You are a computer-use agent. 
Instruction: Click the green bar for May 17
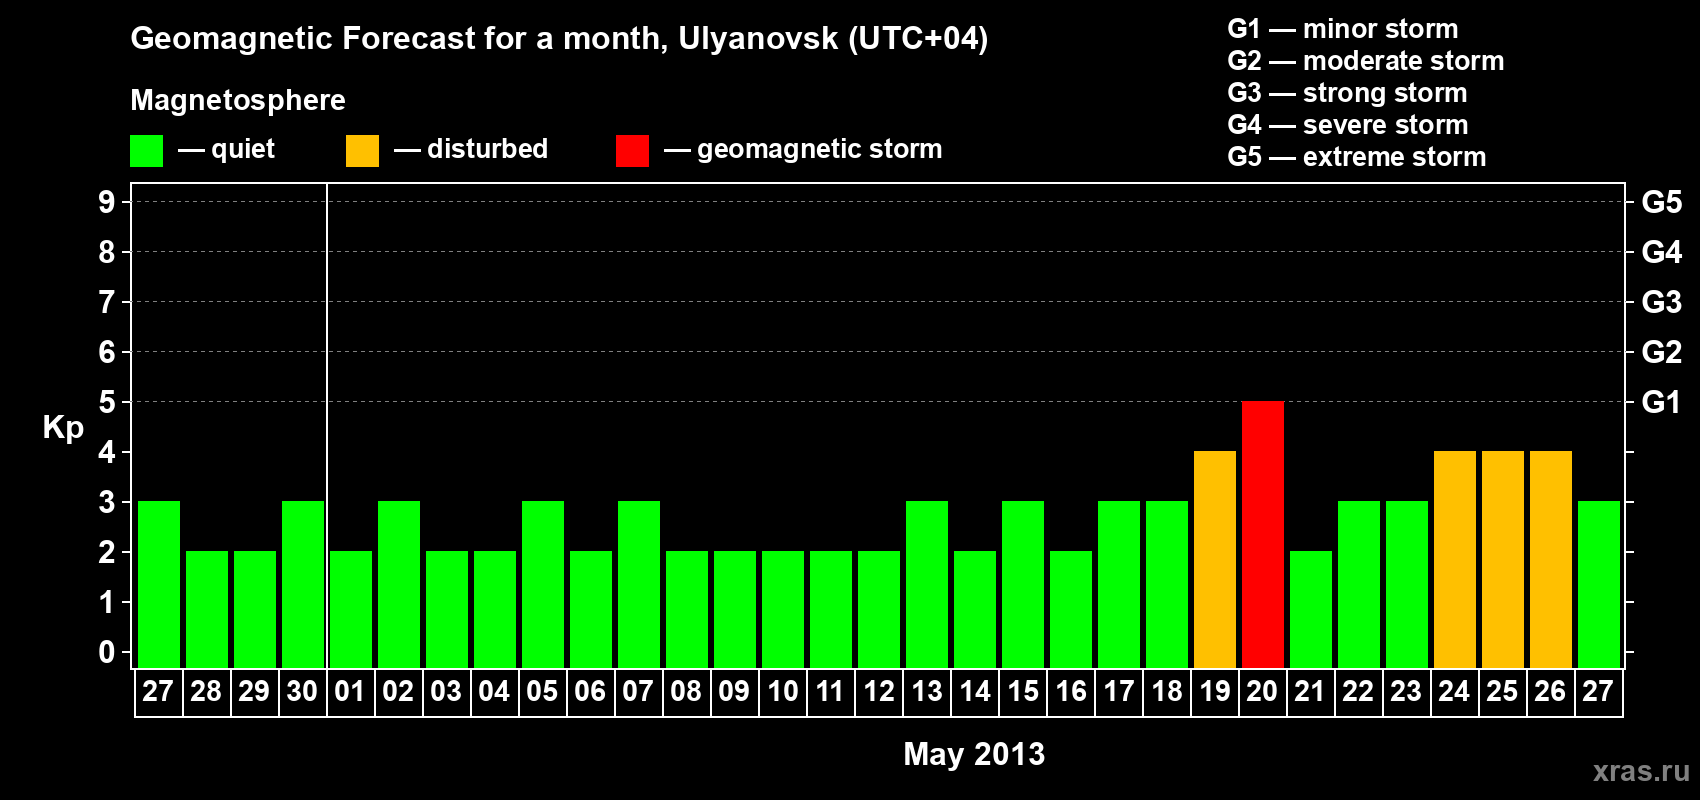click(x=1119, y=585)
